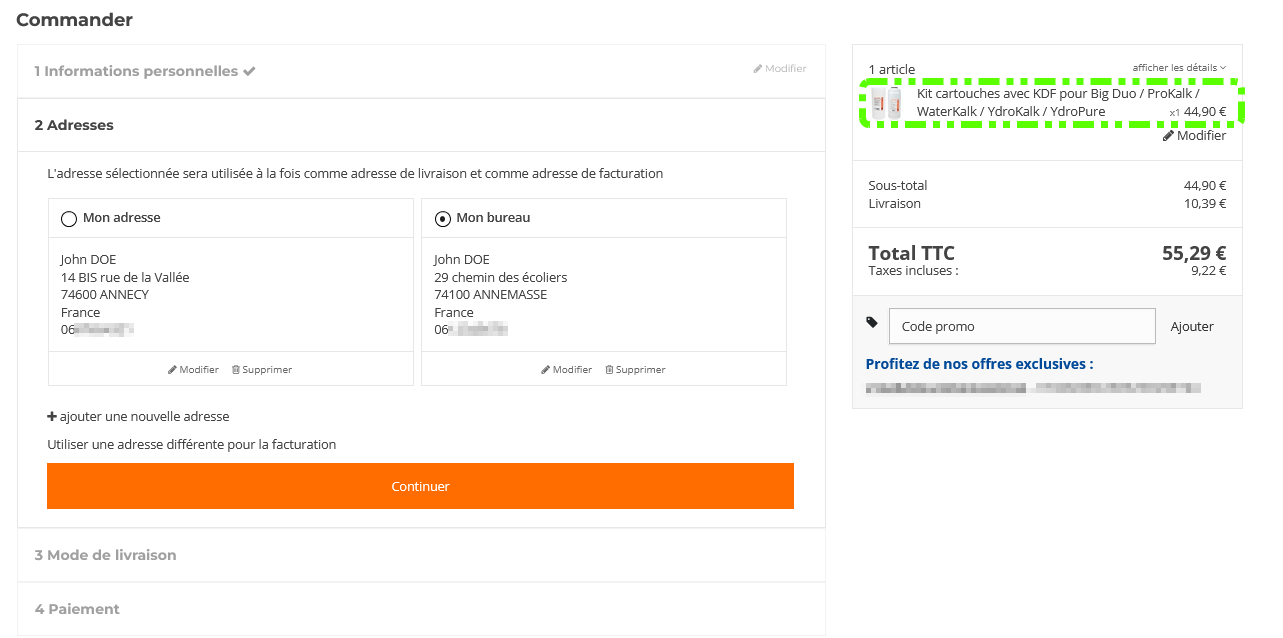Expand the 4 Paiement step

click(77, 609)
